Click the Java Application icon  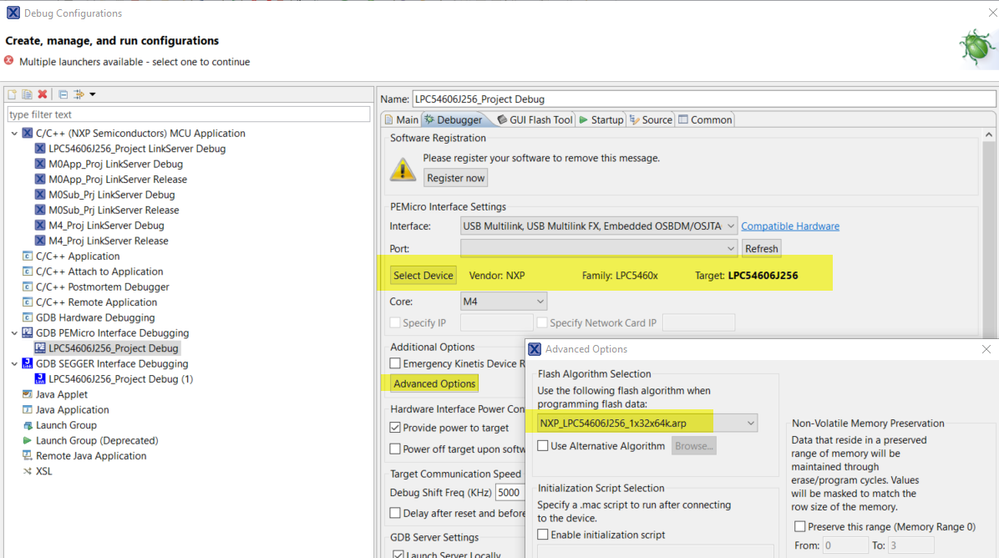pos(27,410)
